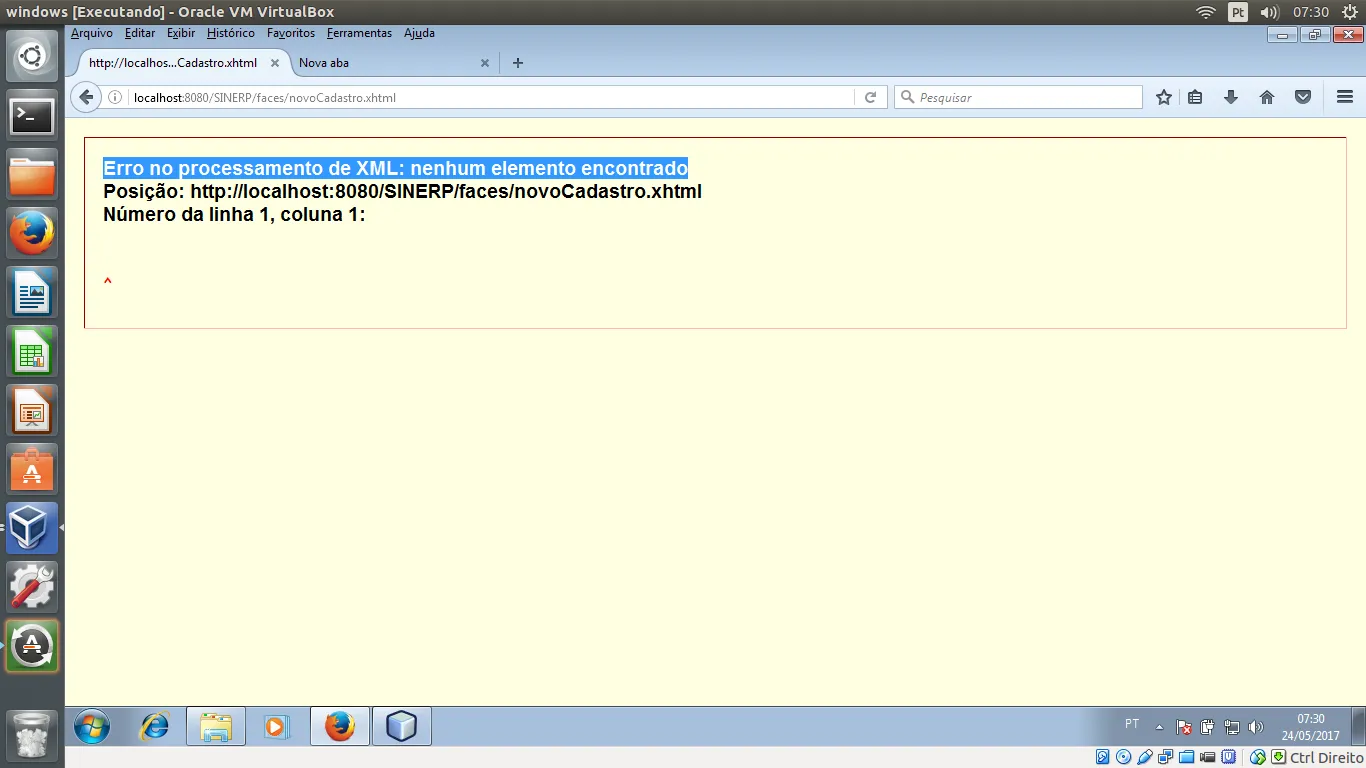Click the Windows tray power plug icon
The image size is (1366, 768).
click(x=1208, y=727)
